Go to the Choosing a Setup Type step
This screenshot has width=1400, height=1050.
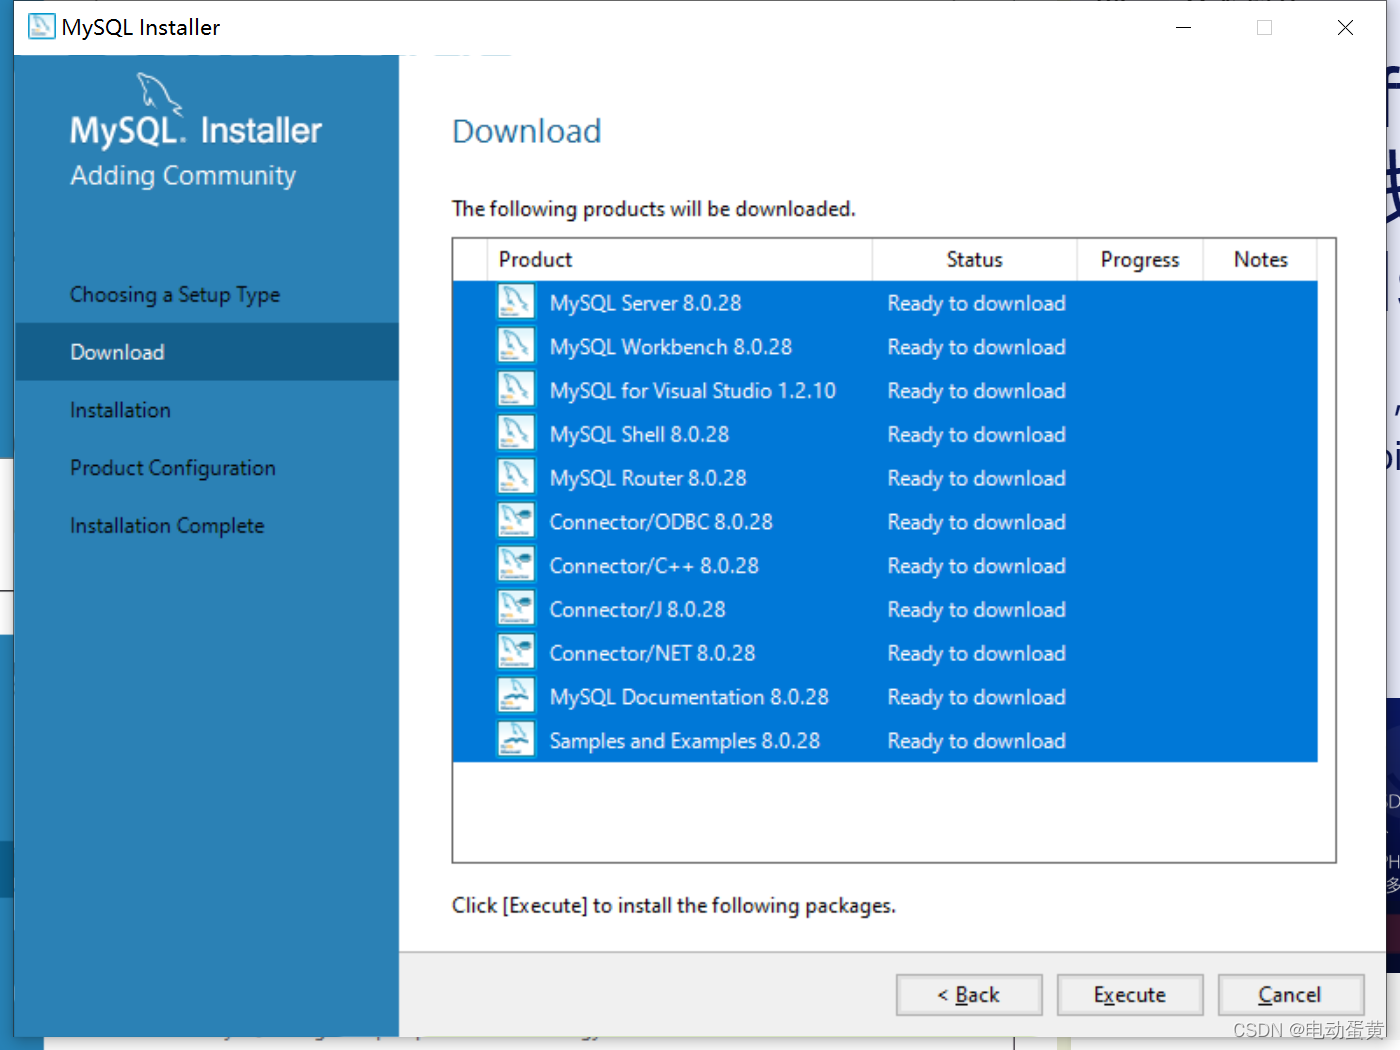[175, 295]
